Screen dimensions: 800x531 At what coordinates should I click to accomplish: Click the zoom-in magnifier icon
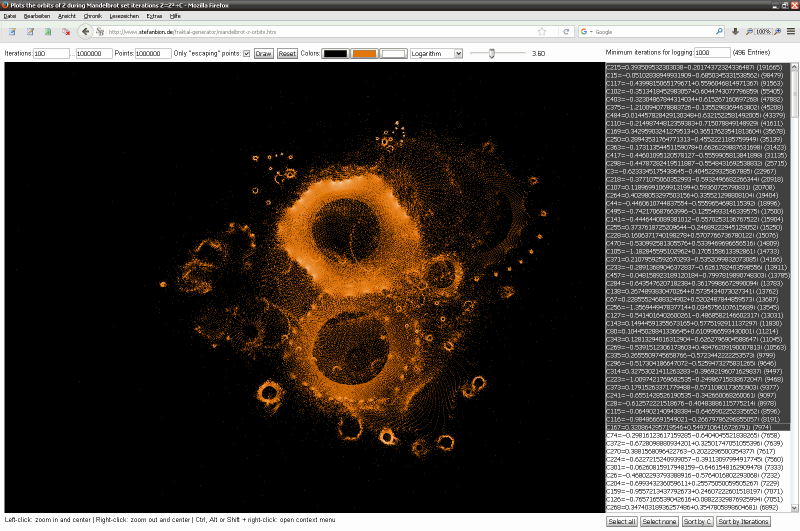tap(776, 32)
